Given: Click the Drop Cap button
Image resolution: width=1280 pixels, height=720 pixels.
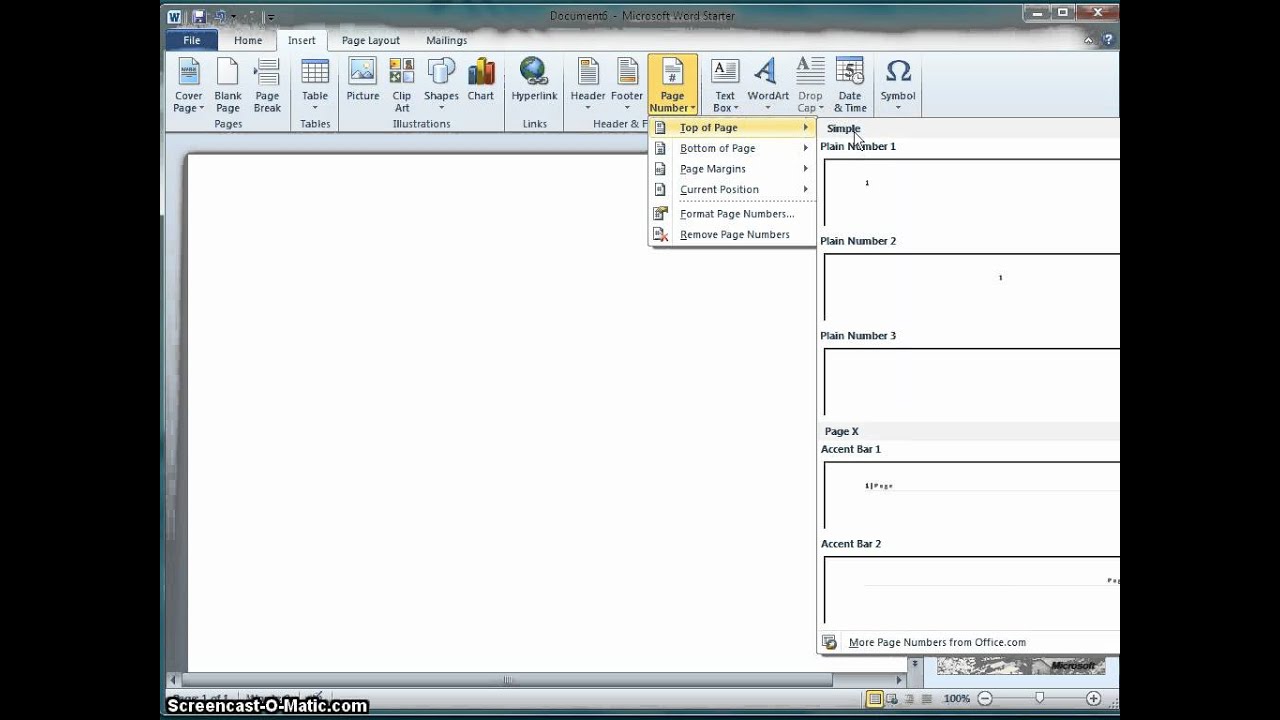Looking at the screenshot, I should pos(810,86).
